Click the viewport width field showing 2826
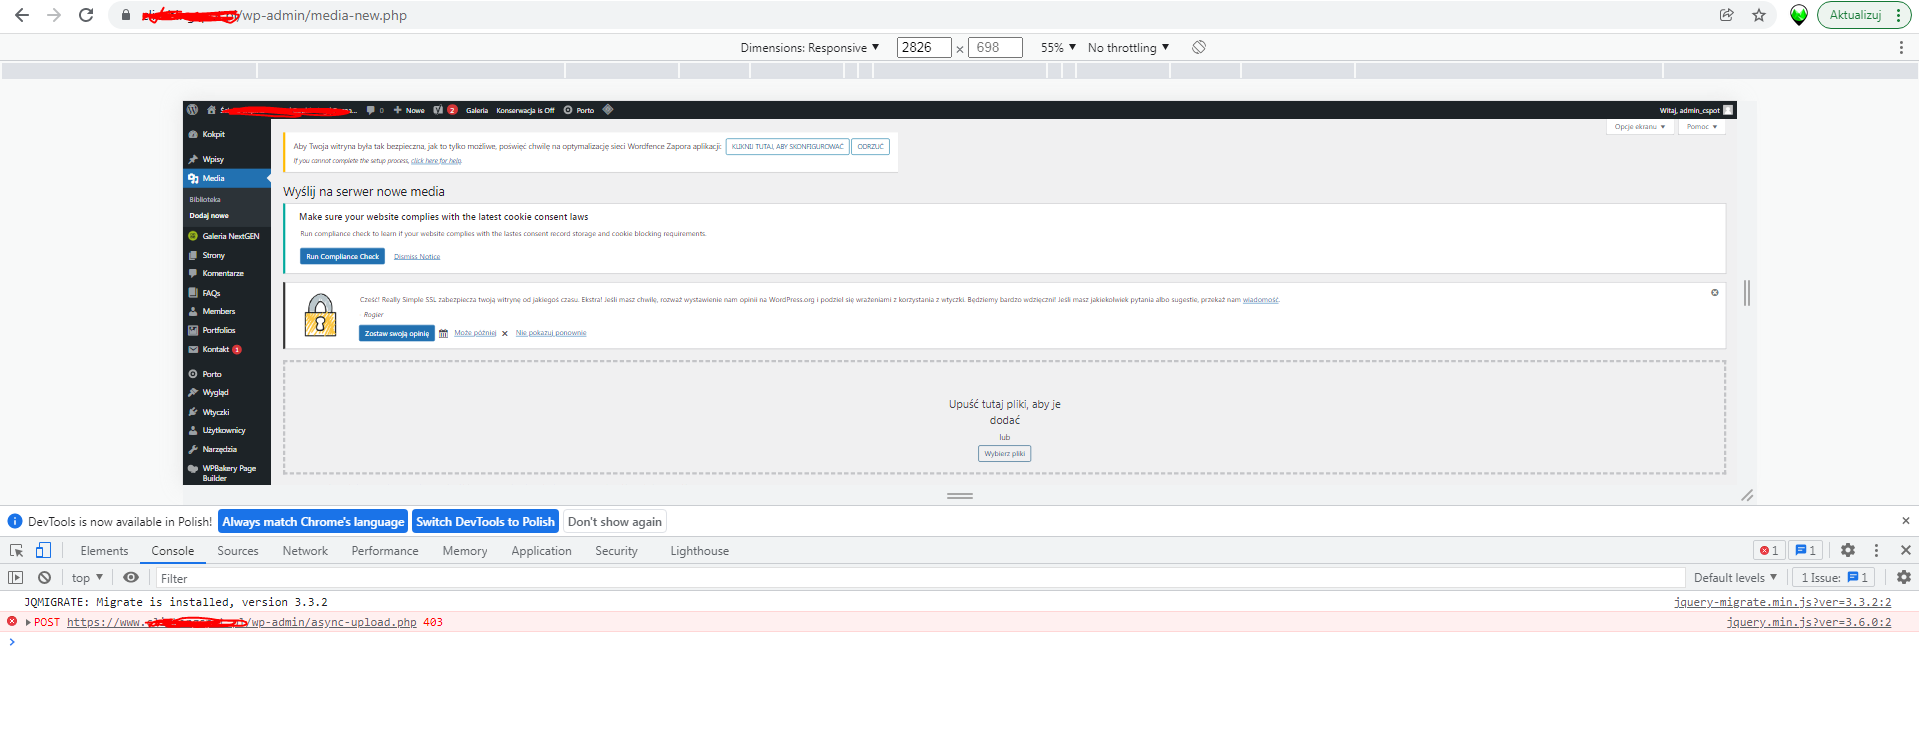 click(x=924, y=47)
